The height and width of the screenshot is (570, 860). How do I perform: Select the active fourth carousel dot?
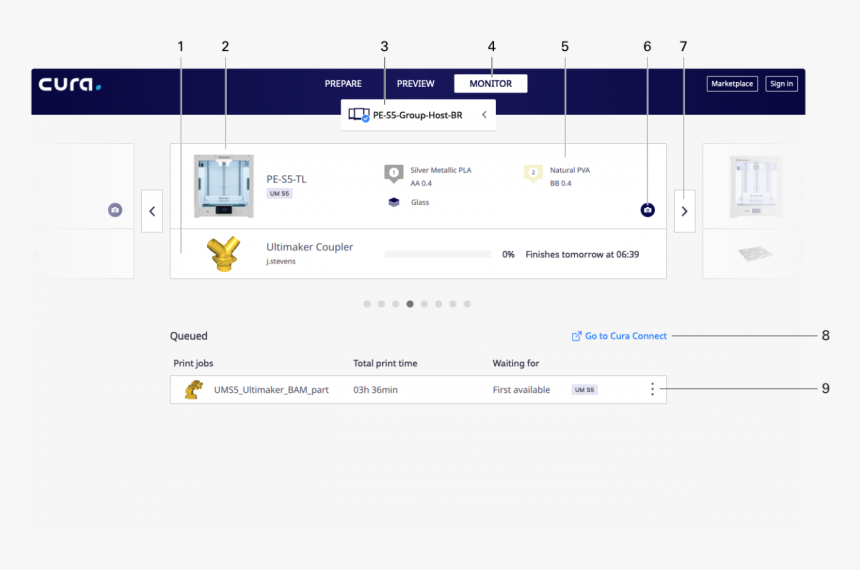tap(410, 304)
